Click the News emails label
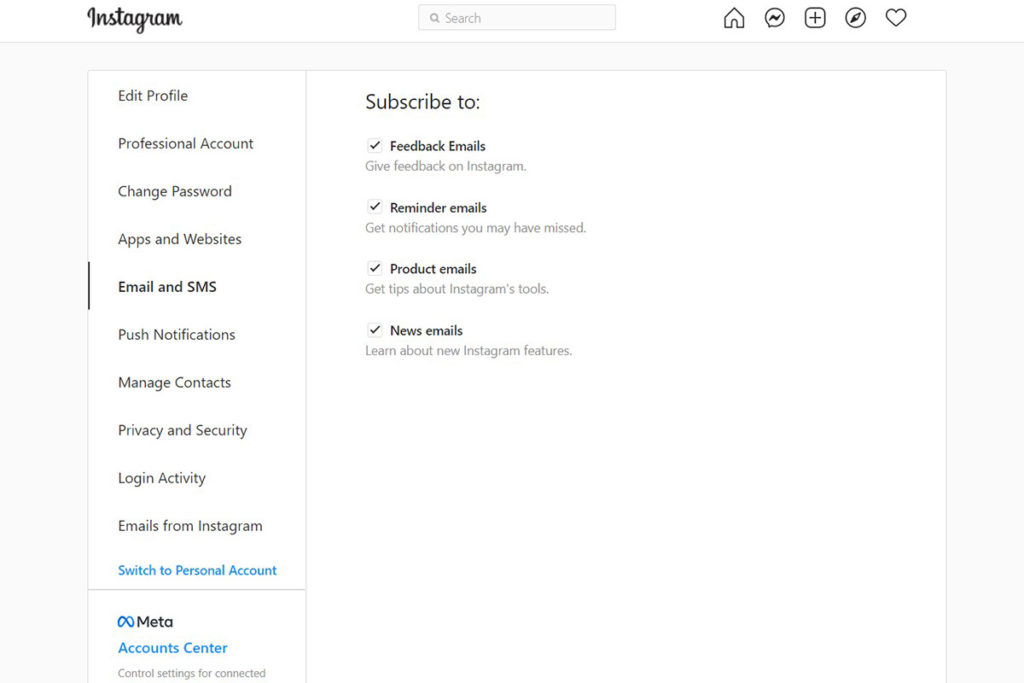The height and width of the screenshot is (683, 1024). (x=426, y=330)
